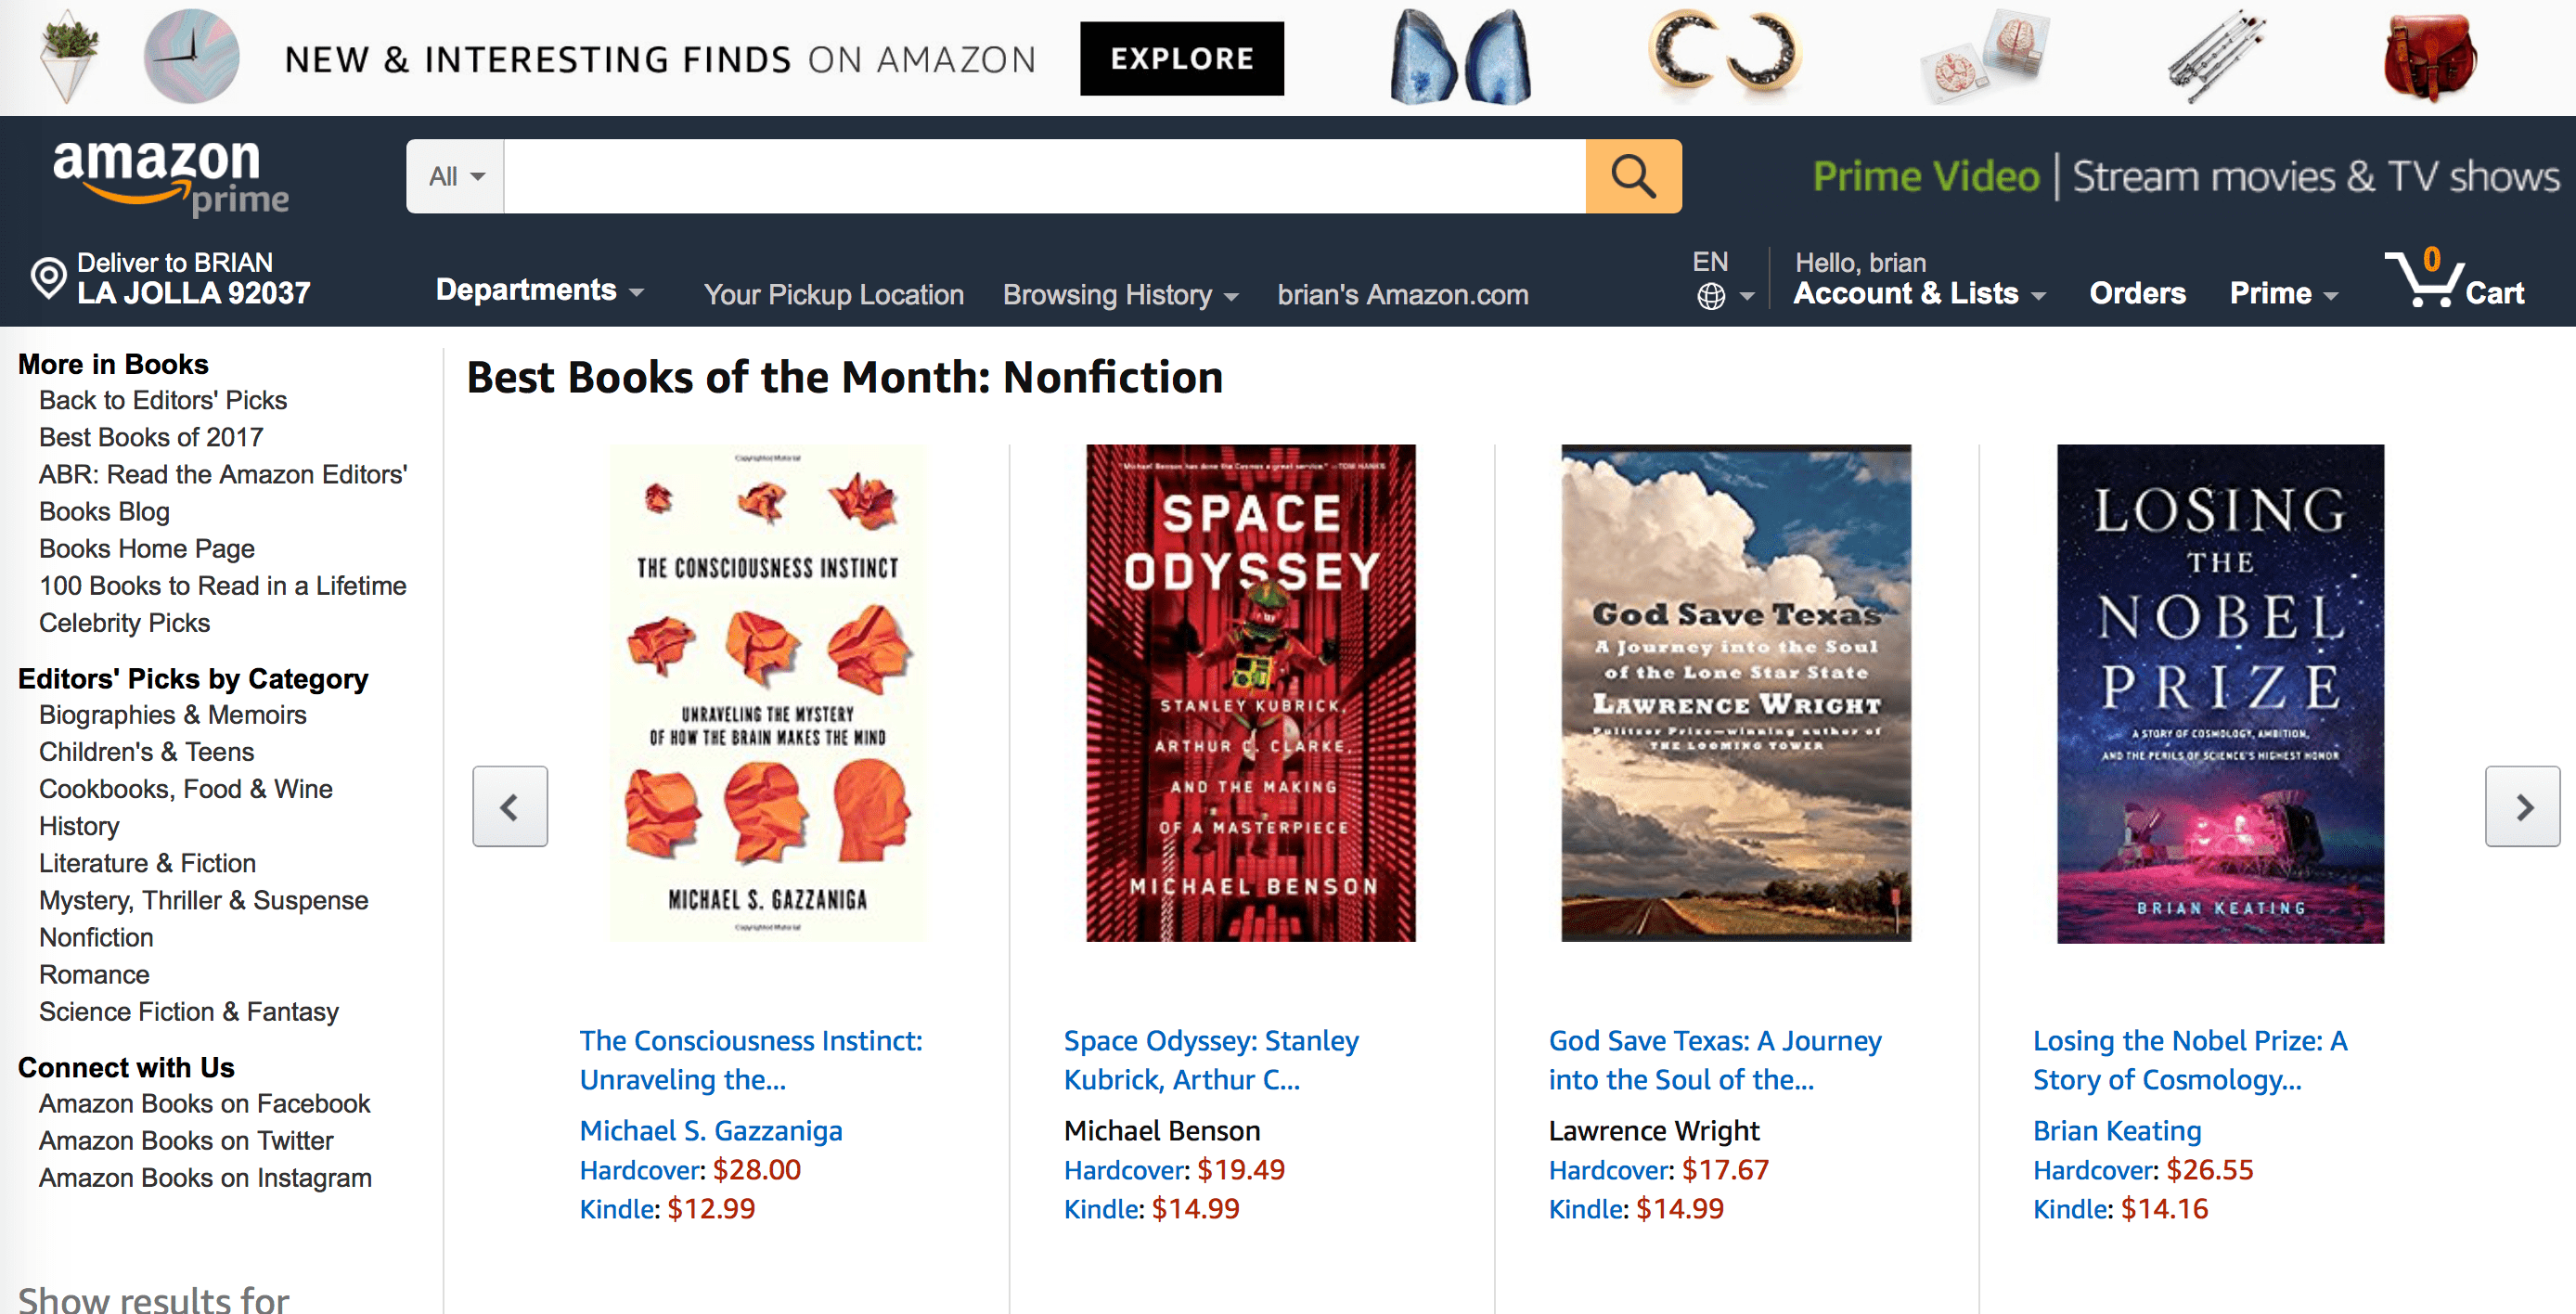Click the globe language icon
This screenshot has width=2576, height=1314.
(x=1712, y=295)
